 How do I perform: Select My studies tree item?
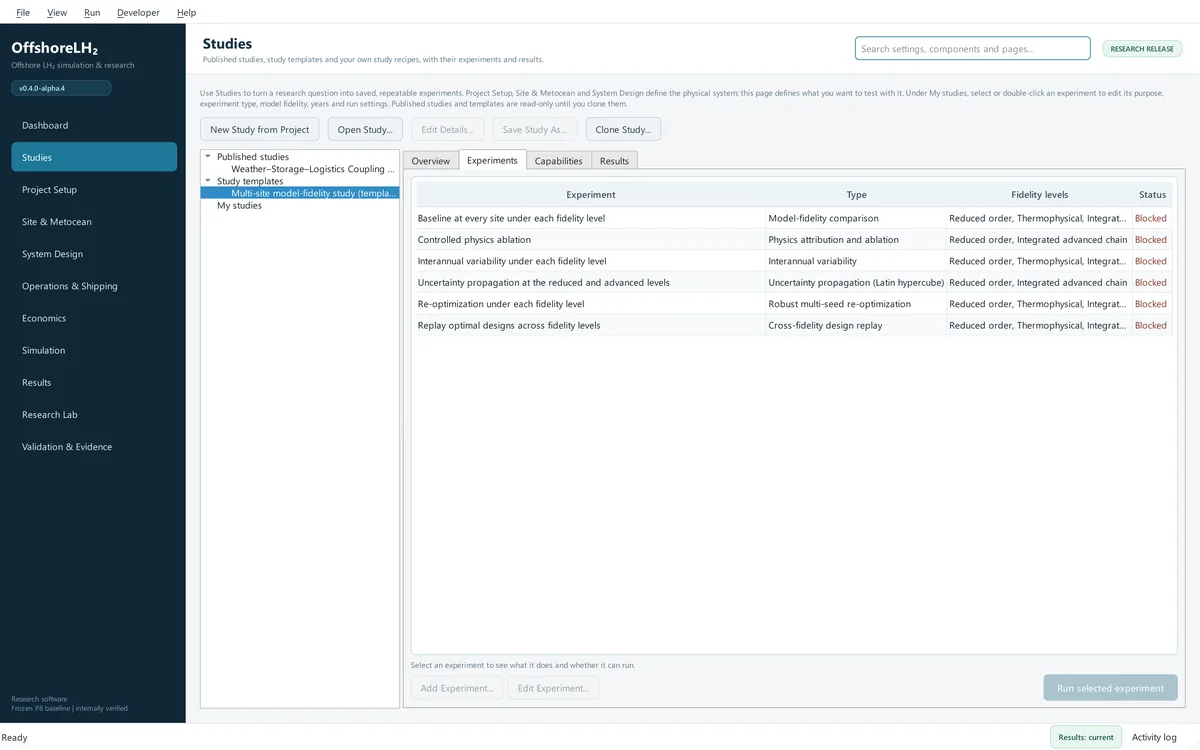[239, 205]
